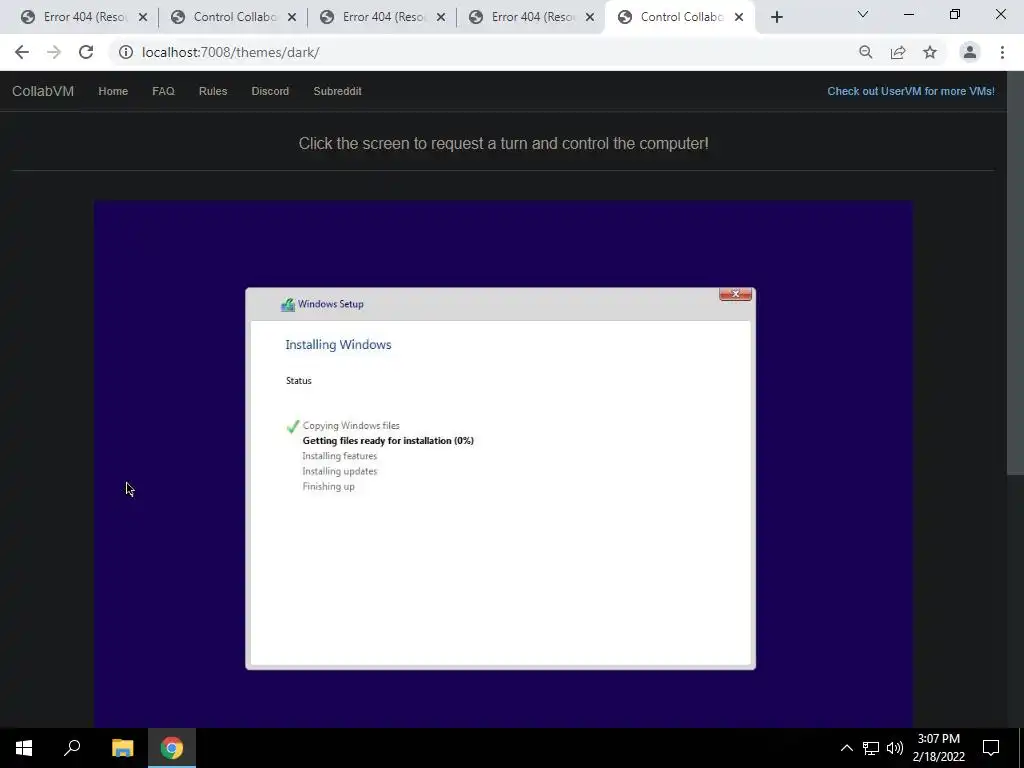1024x768 pixels.
Task: Close the third tab, Error 404
Action: click(441, 18)
